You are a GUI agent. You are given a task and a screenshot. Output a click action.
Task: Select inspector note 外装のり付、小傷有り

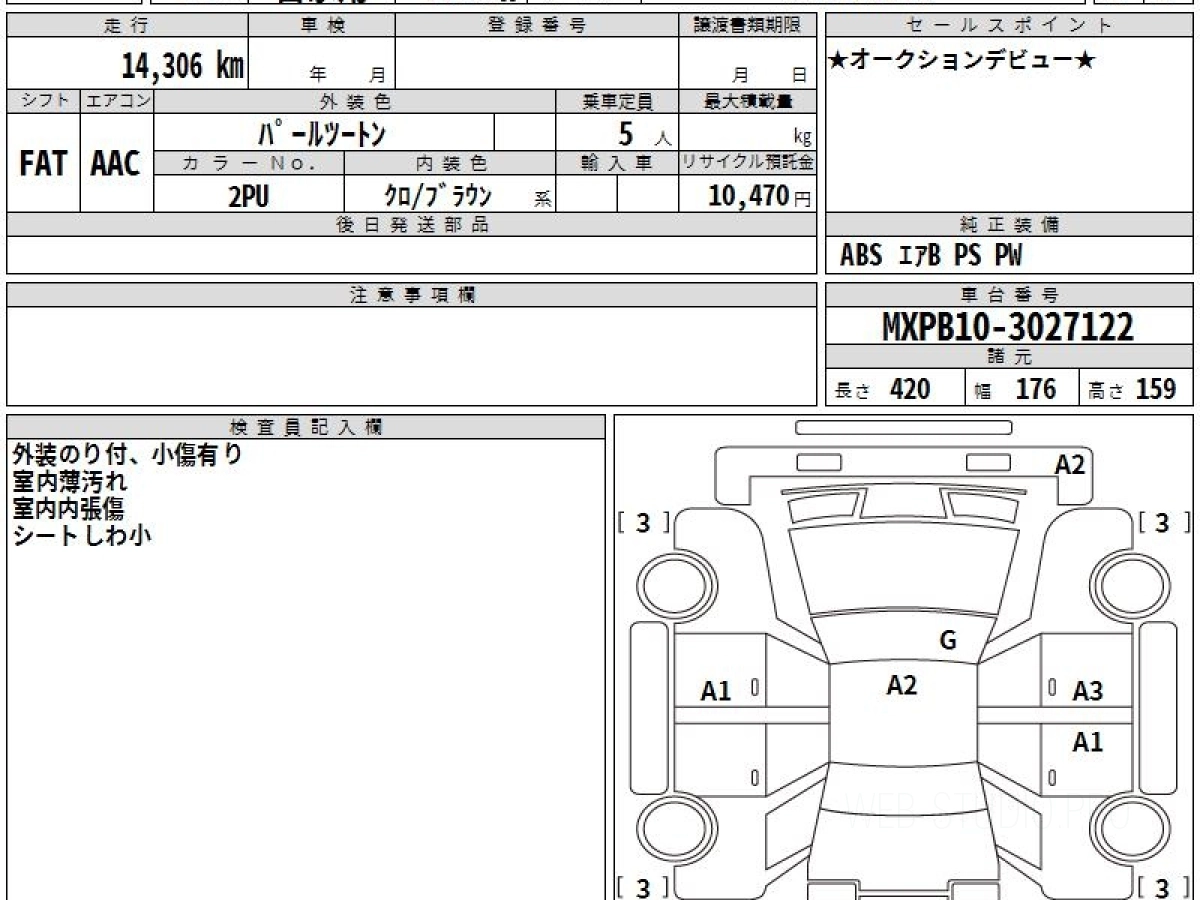pyautogui.click(x=128, y=455)
